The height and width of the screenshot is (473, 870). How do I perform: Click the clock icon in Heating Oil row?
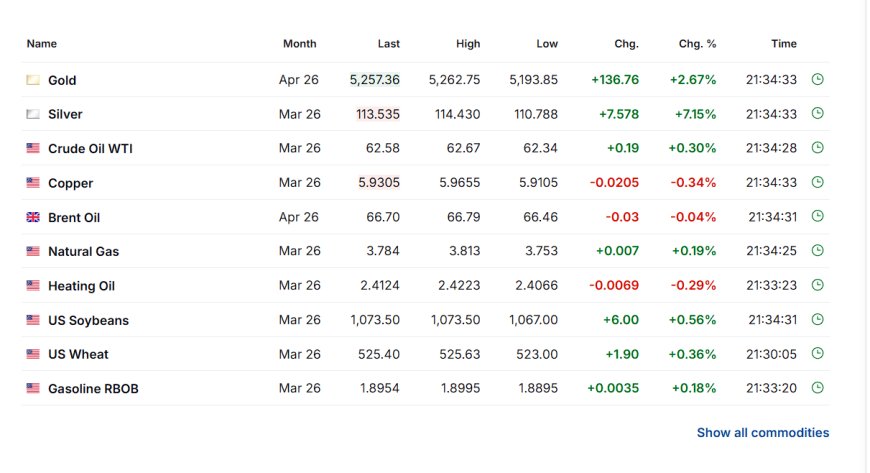(x=817, y=285)
